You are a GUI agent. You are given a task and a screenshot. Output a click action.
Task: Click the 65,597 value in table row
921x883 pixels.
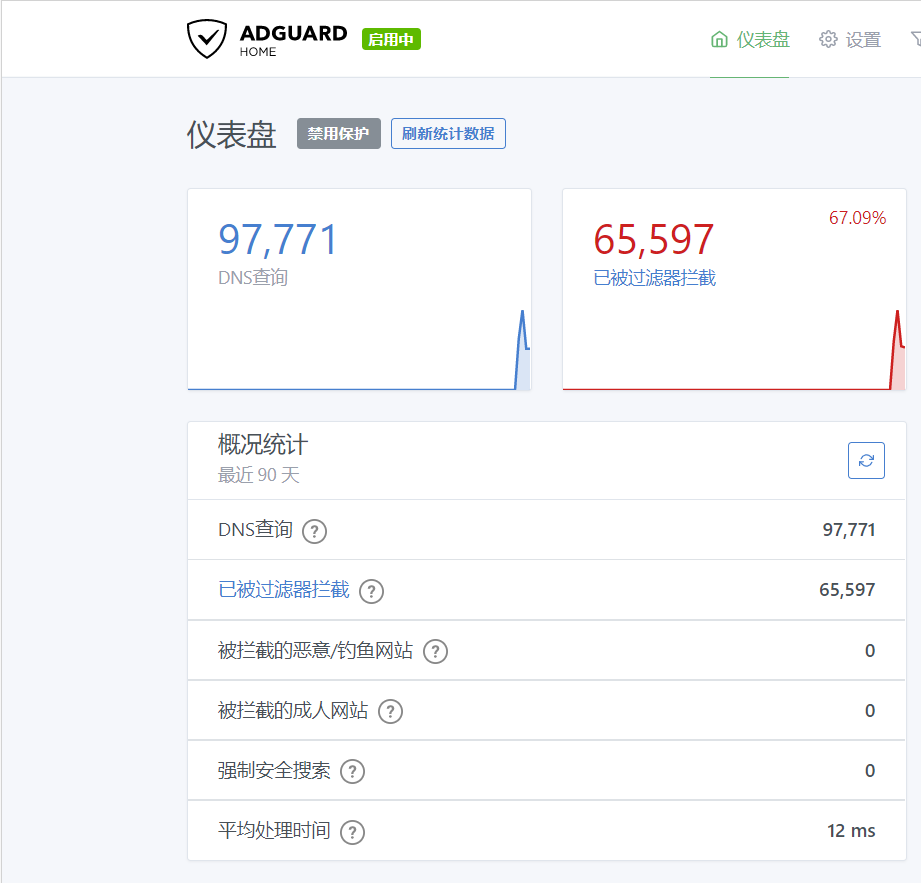click(x=847, y=590)
